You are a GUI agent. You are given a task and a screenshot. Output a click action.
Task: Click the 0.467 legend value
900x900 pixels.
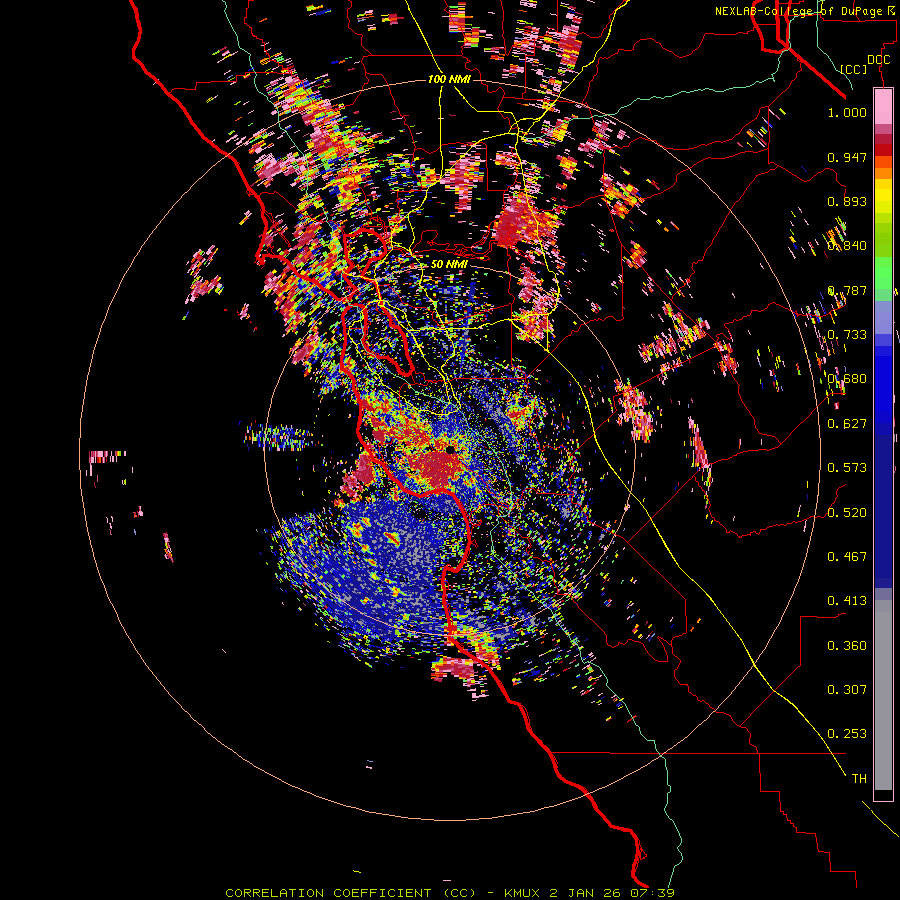(x=847, y=557)
